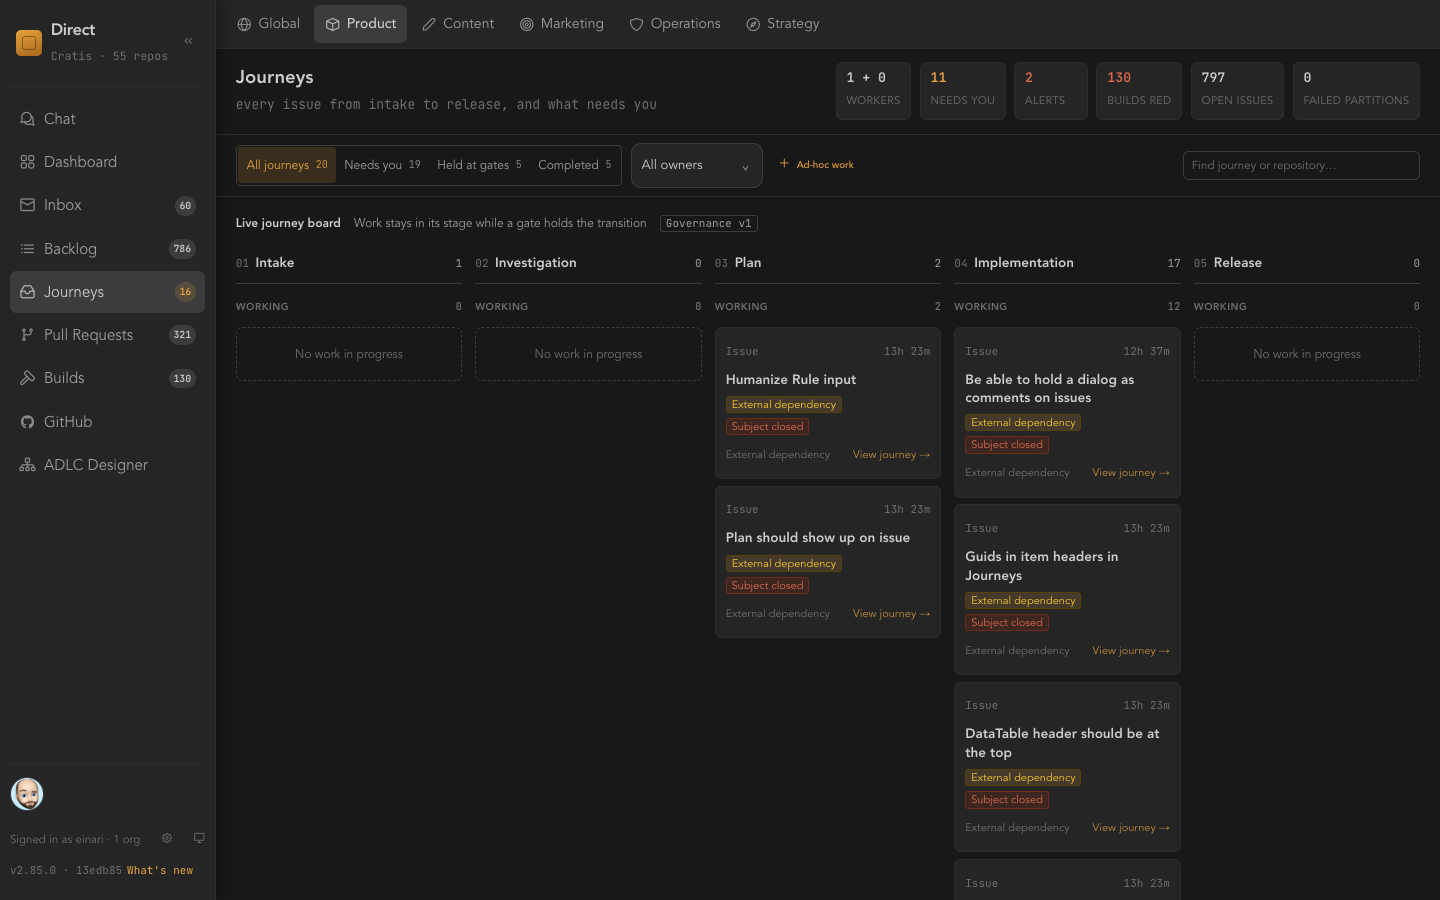
Task: Show Completed journeys
Action: pos(575,165)
